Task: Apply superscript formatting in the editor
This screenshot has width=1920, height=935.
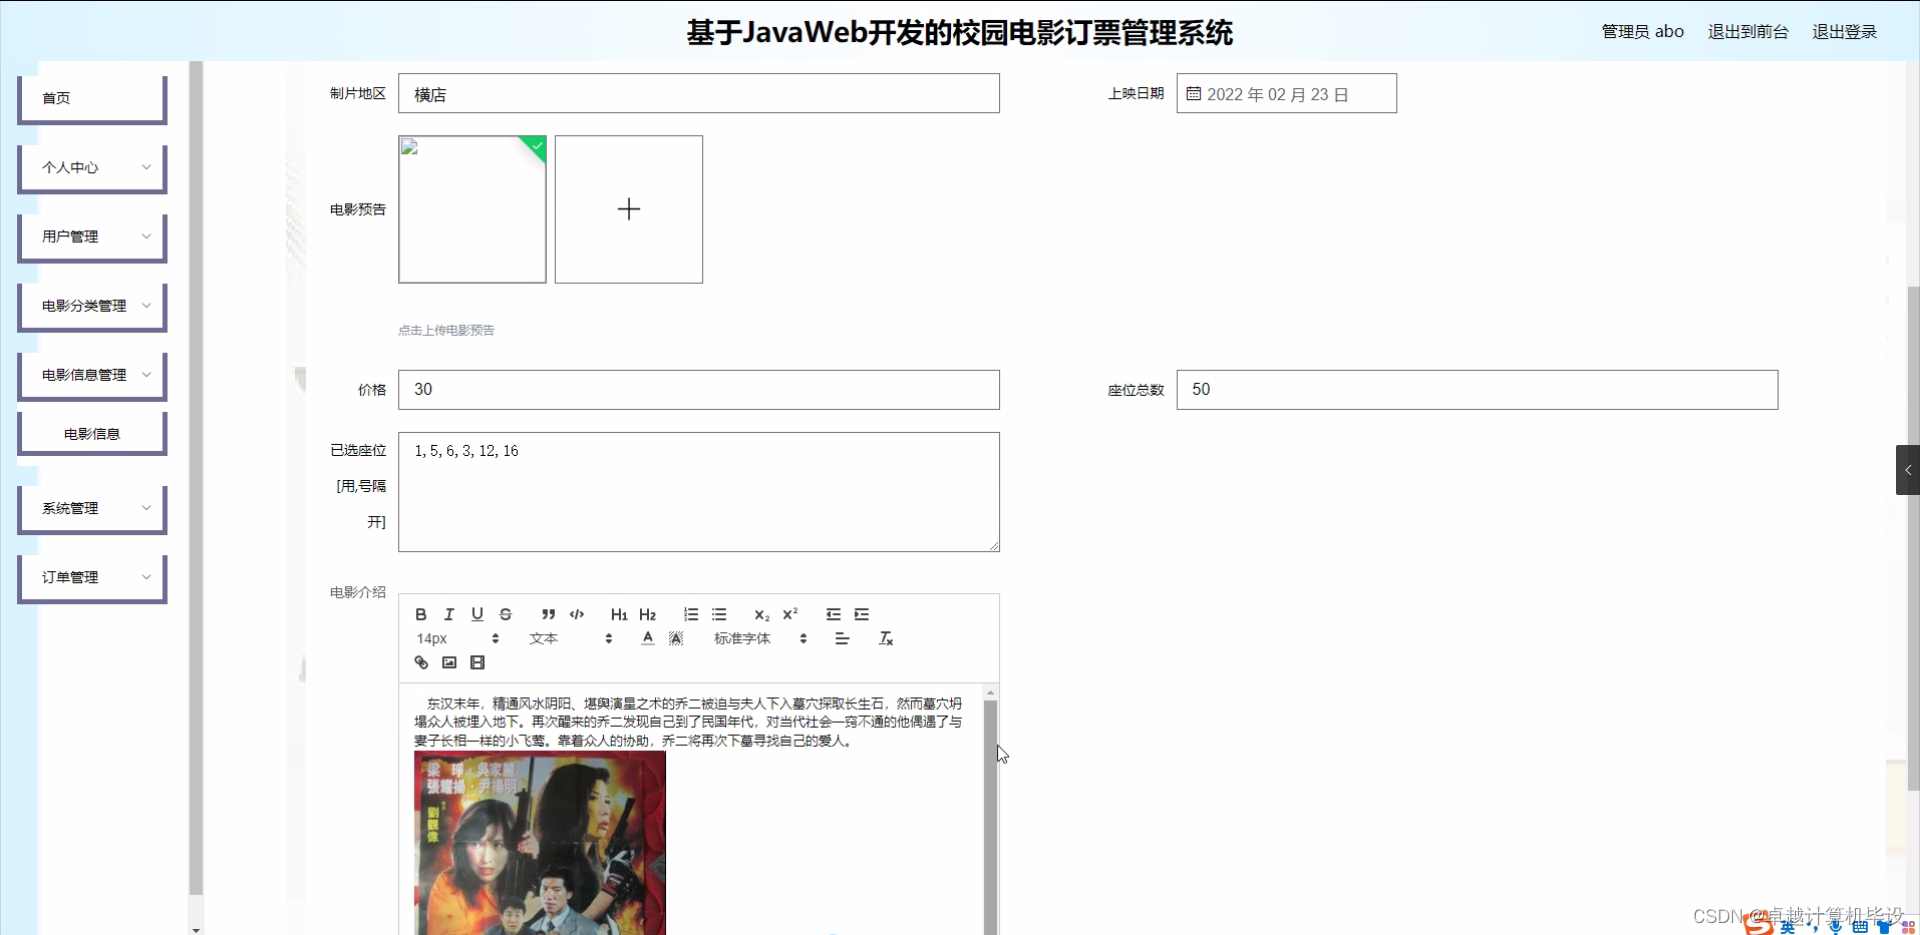Action: (789, 614)
